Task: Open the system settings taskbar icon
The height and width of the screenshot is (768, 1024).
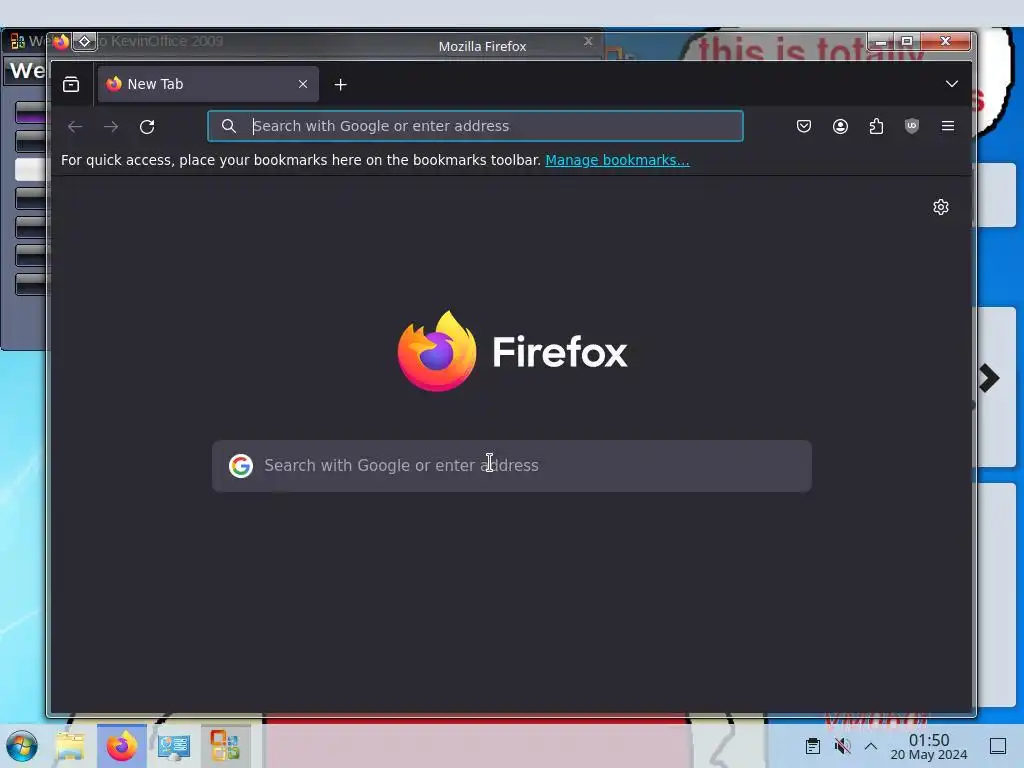Action: pyautogui.click(x=174, y=746)
